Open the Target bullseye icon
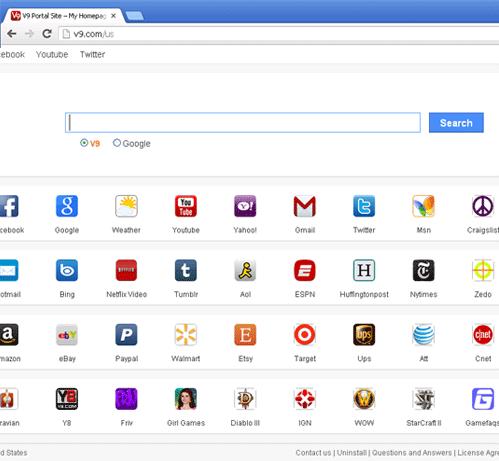Screen dimensions: 499x461 305,335
